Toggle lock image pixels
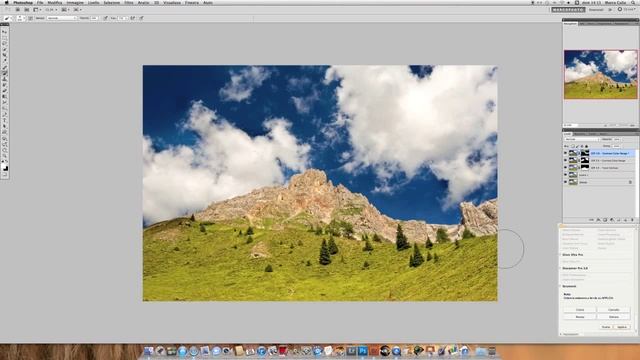Viewport: 640px width, 360px height. point(577,146)
